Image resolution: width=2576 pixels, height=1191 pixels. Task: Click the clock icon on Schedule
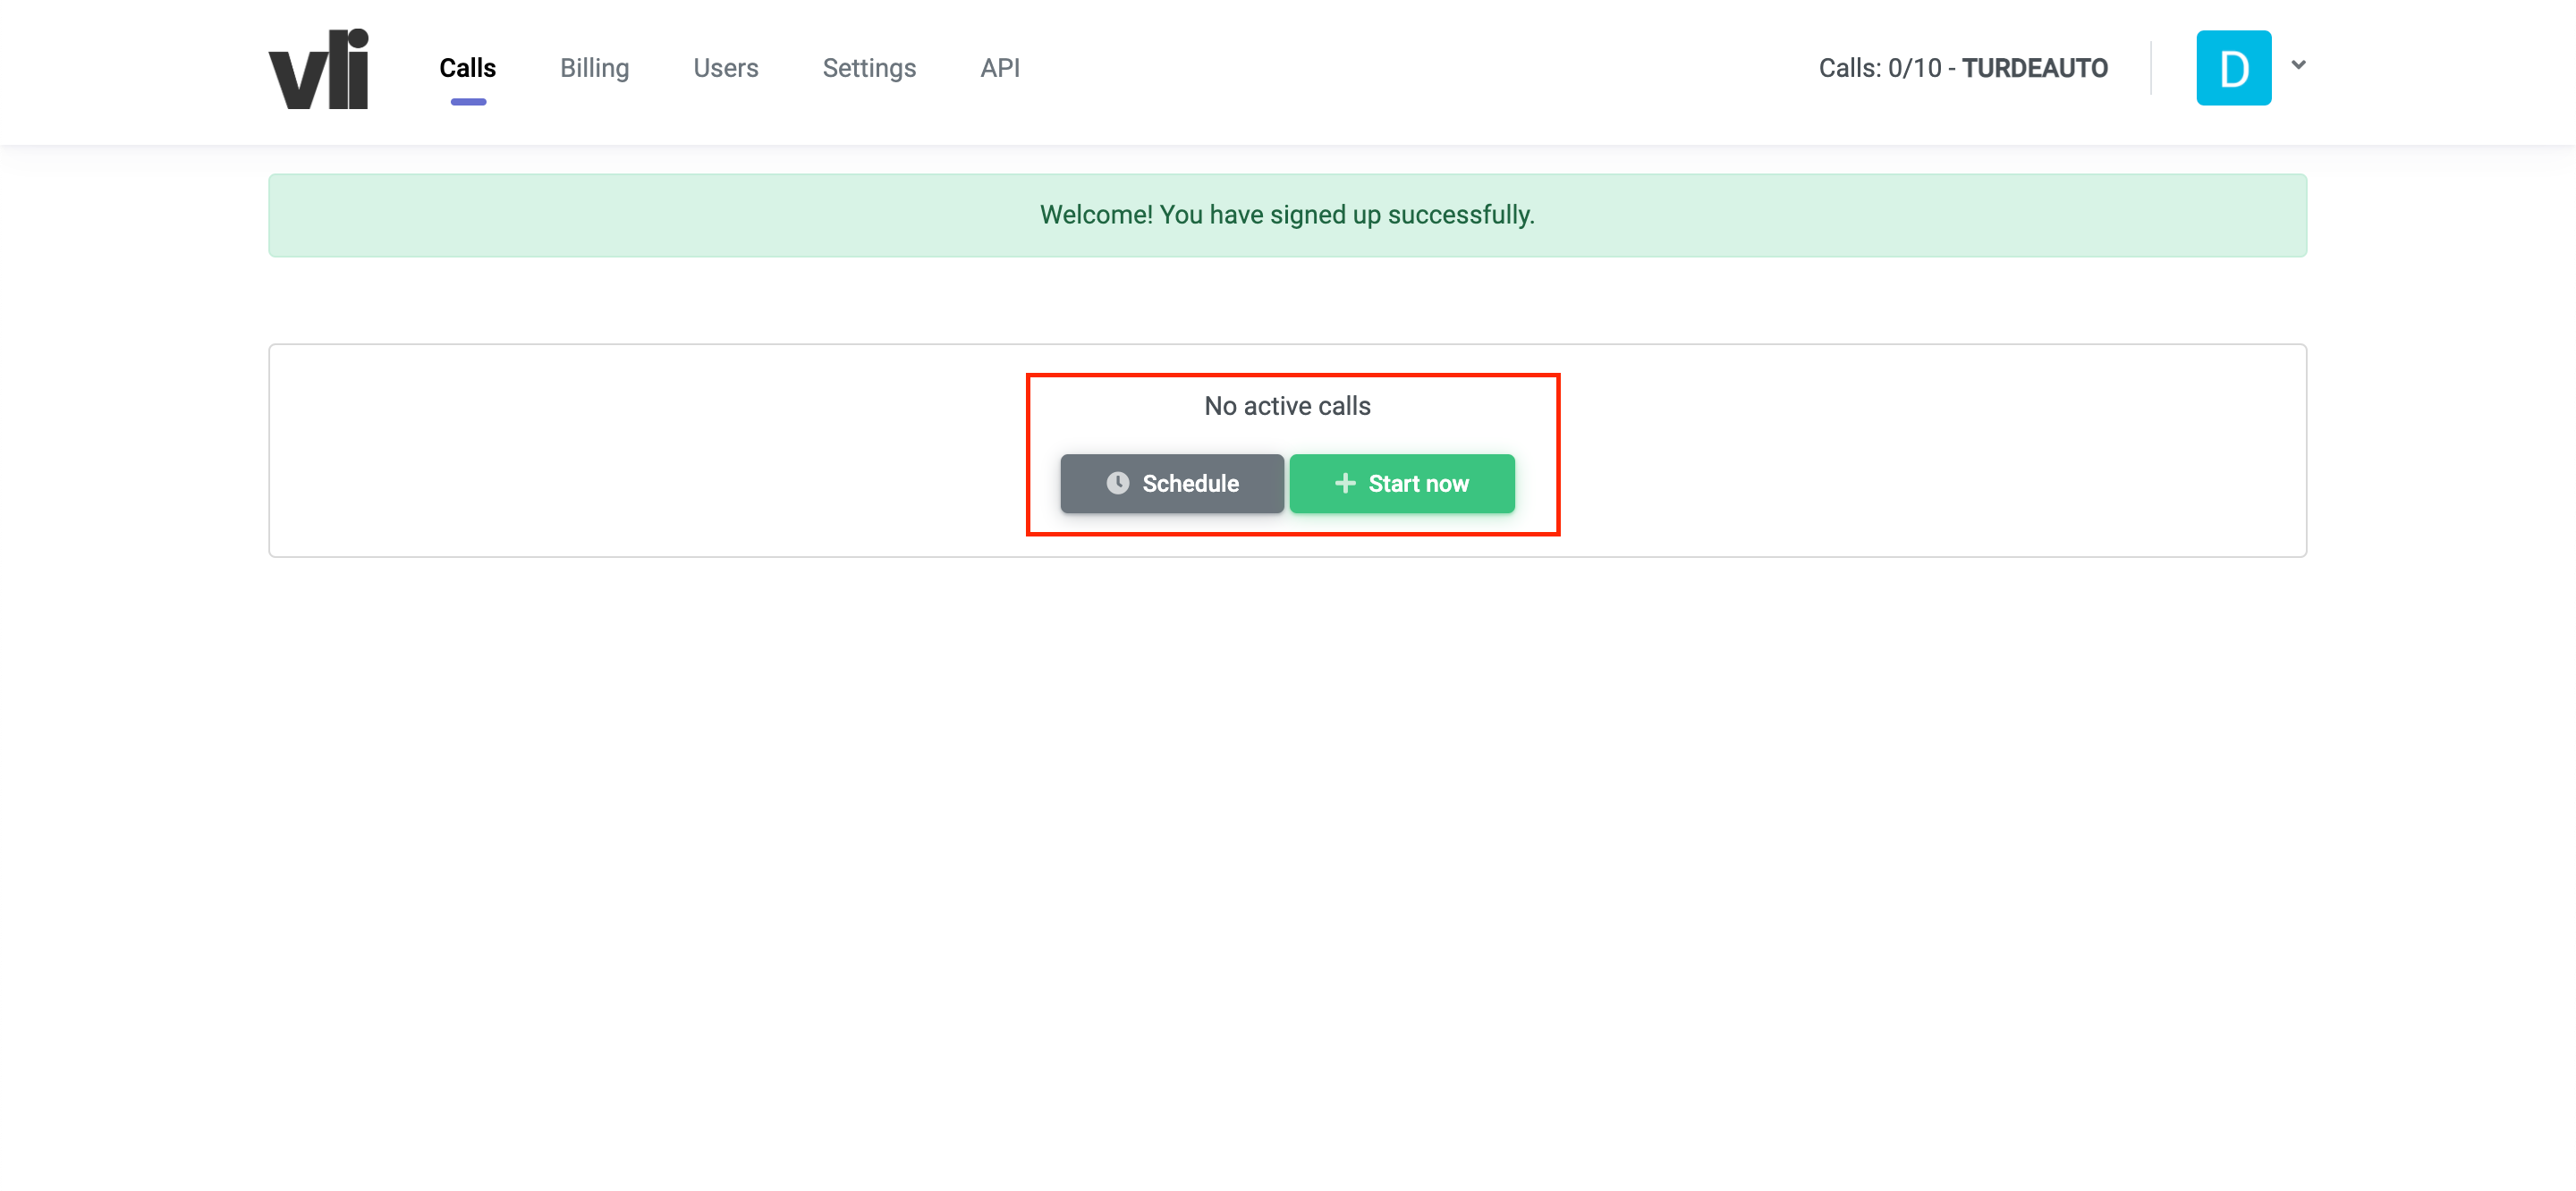coord(1117,483)
